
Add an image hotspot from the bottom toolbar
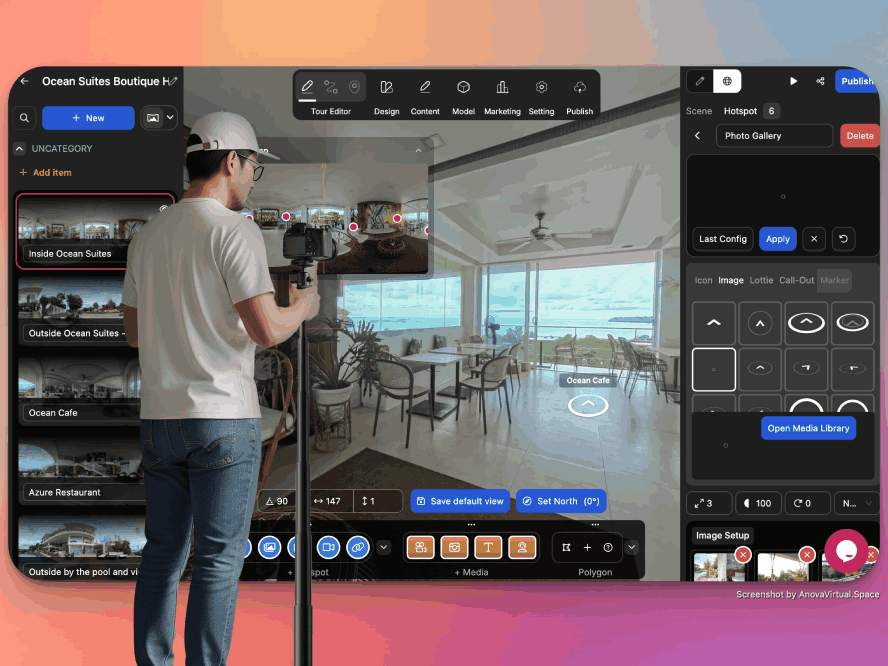coord(270,547)
